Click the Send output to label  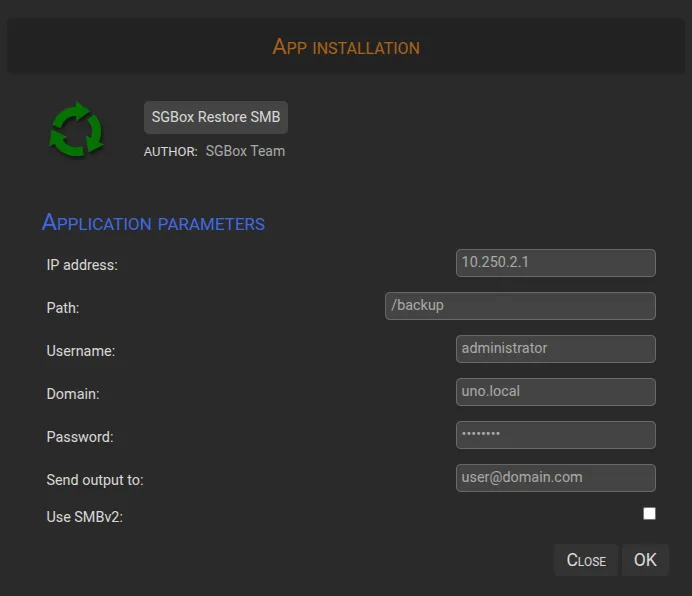point(95,480)
